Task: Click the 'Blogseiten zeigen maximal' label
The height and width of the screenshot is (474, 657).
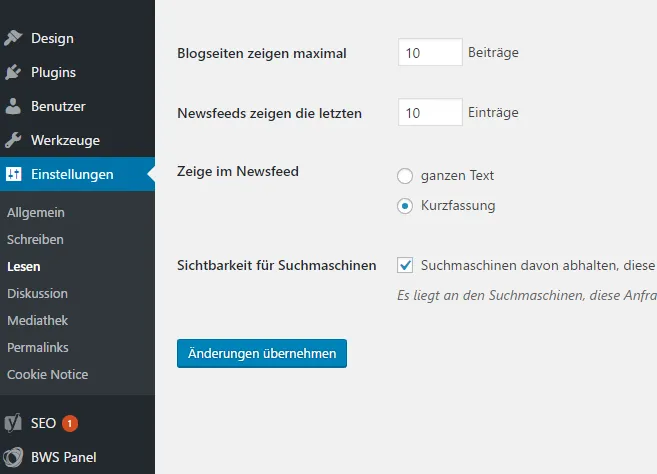Action: tap(261, 53)
